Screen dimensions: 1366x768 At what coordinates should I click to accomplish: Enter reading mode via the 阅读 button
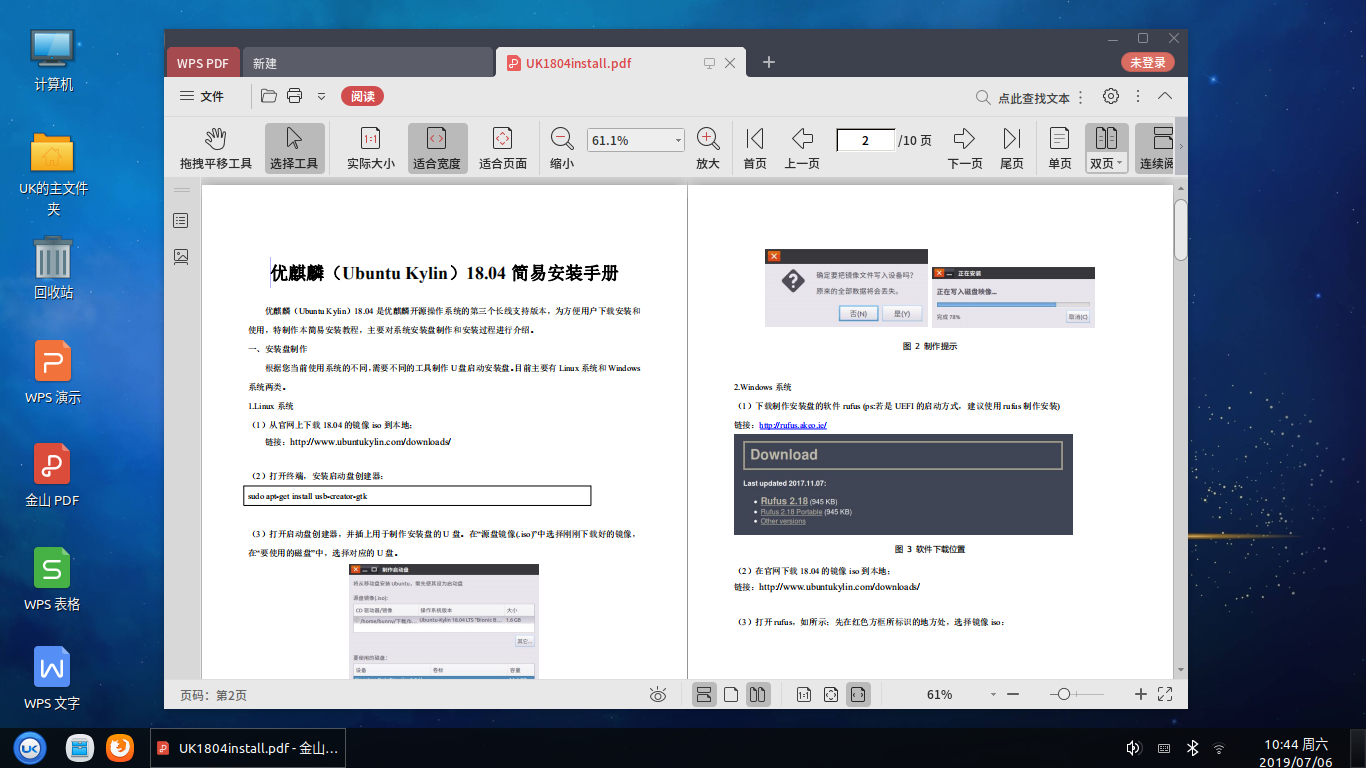(362, 96)
